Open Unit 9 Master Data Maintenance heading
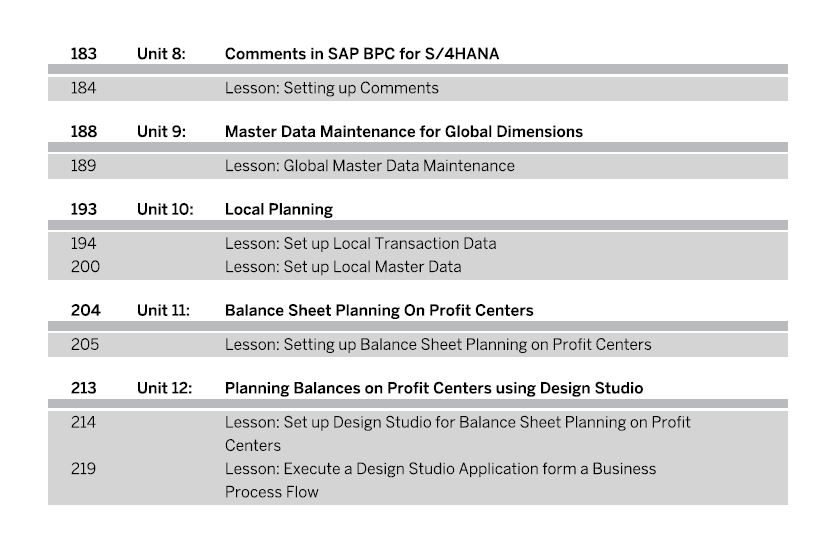This screenshot has height=560, width=828. click(404, 132)
